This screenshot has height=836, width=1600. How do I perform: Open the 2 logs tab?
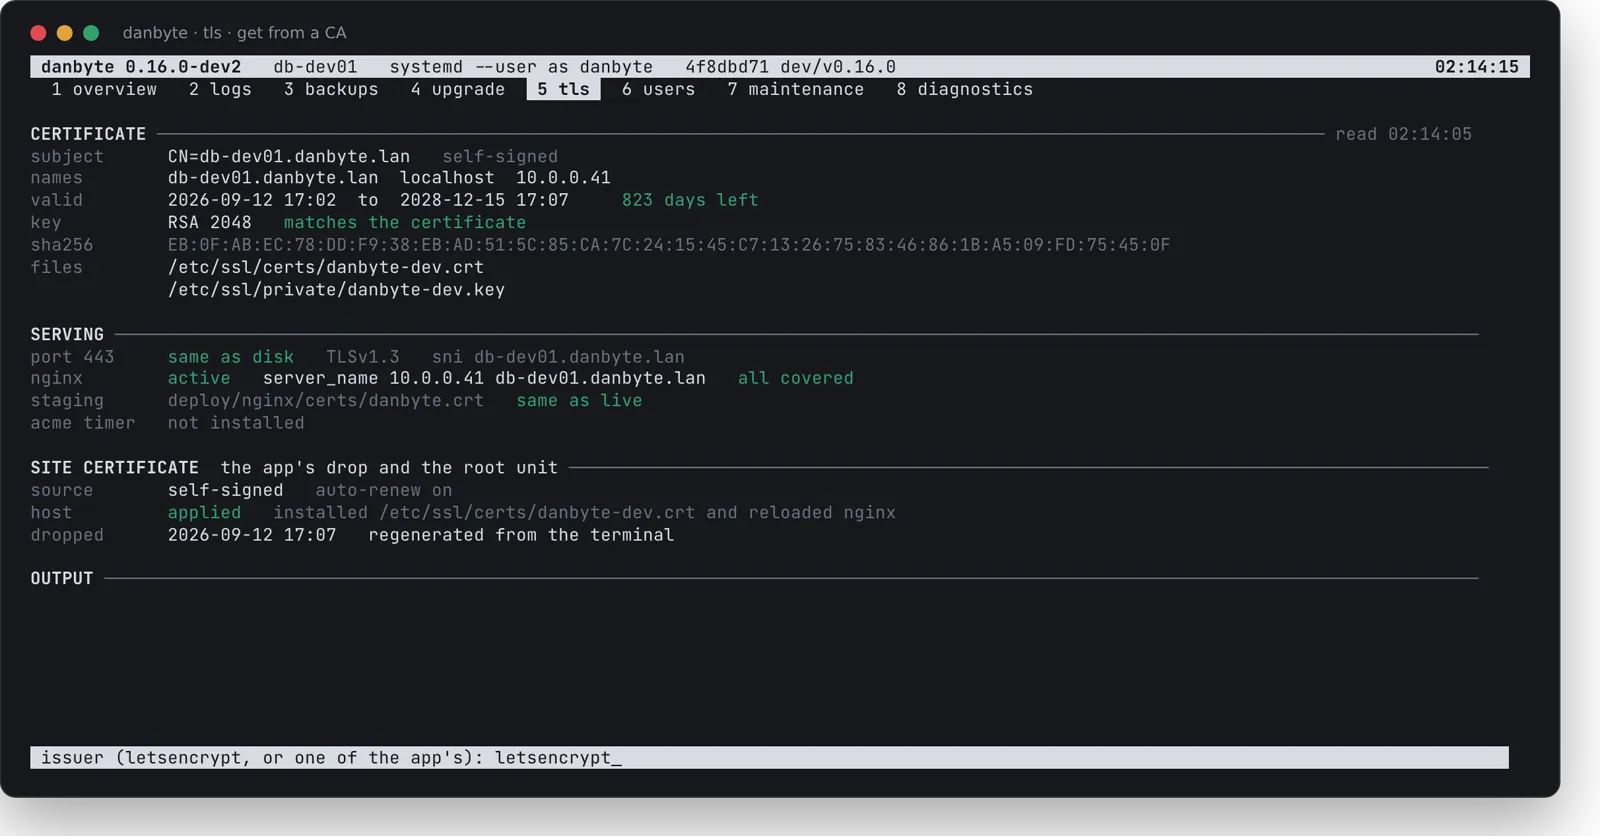pyautogui.click(x=220, y=89)
